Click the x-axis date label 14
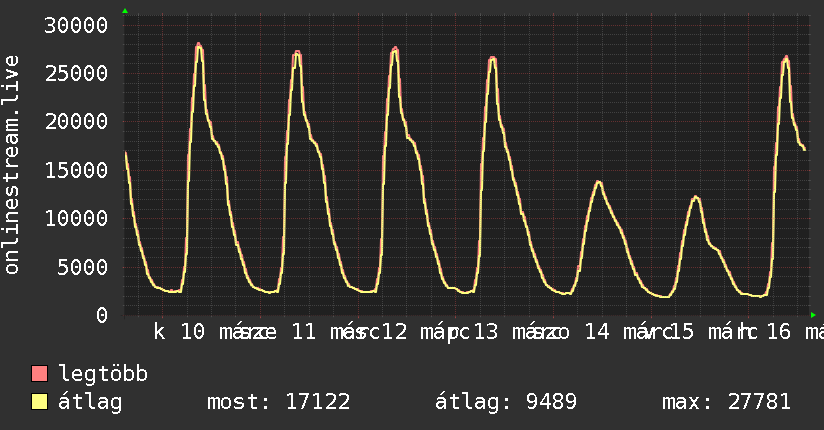Viewport: 824px width, 430px height. [x=597, y=332]
